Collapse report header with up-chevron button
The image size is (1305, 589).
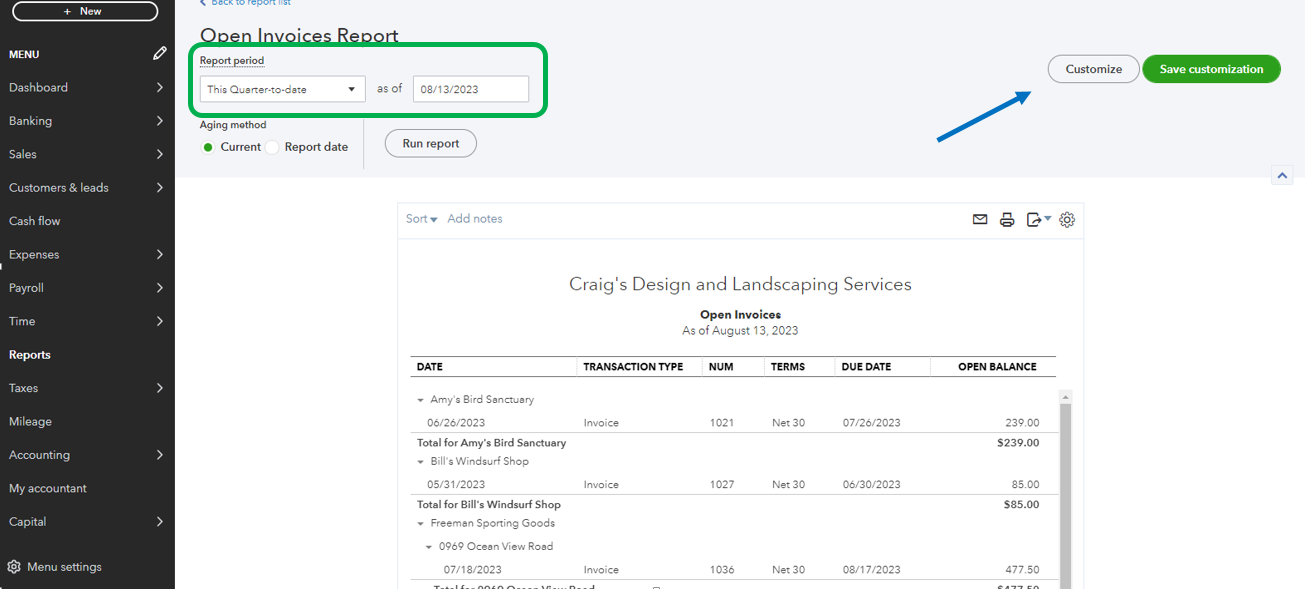pyautogui.click(x=1282, y=175)
